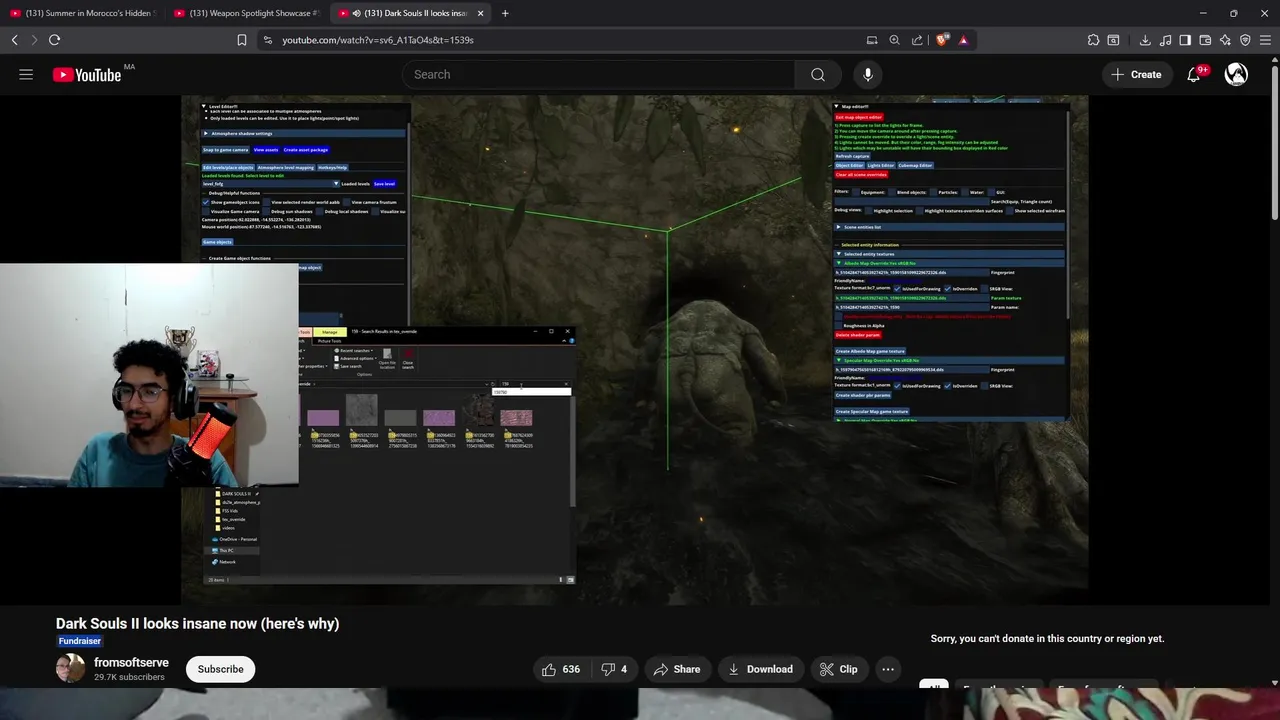Toggle Debug sun shadows checkbox in video
This screenshot has height=720, width=1280.
tap(266, 211)
